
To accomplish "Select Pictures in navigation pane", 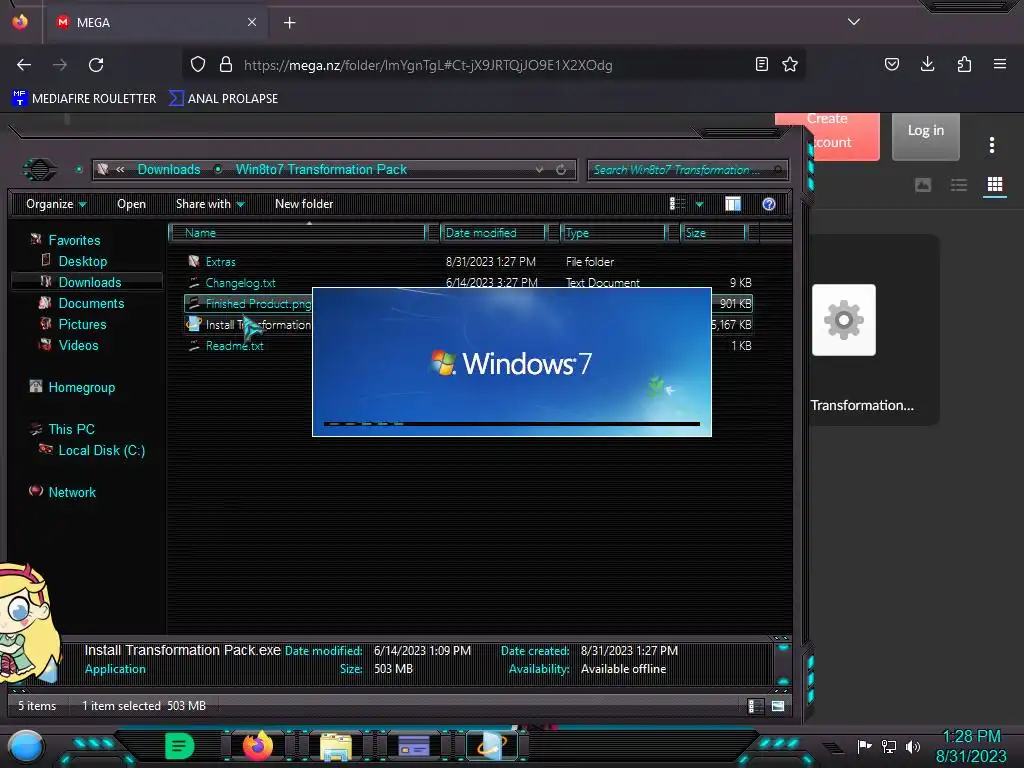I will pyautogui.click(x=82, y=324).
